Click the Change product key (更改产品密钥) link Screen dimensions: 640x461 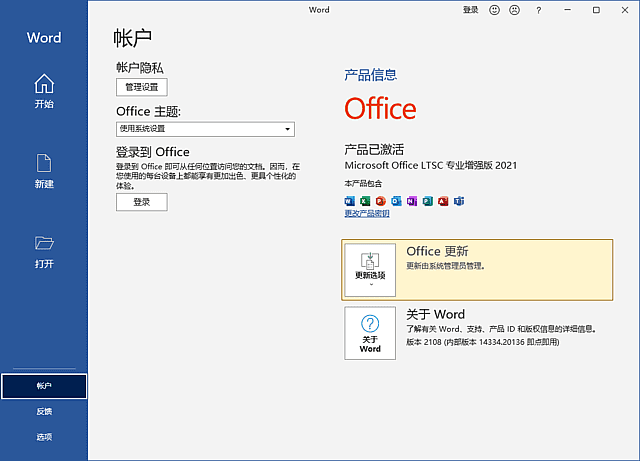pos(367,214)
